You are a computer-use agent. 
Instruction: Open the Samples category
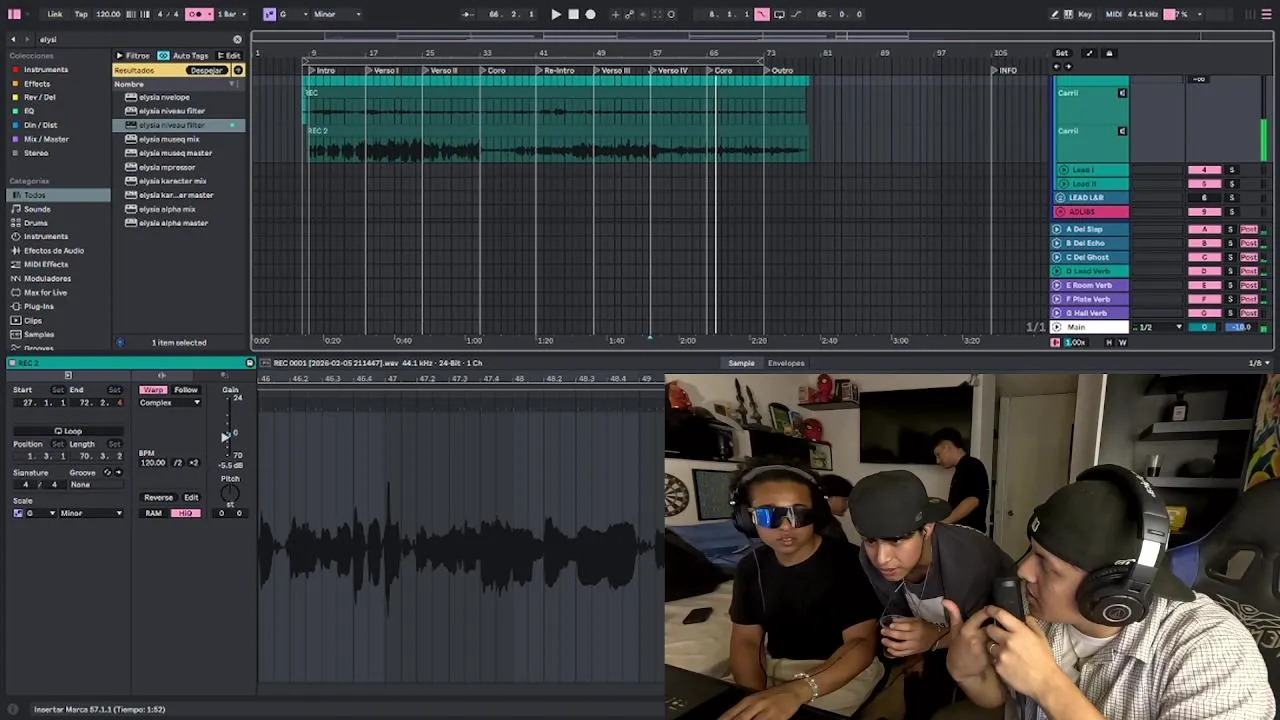[x=39, y=334]
